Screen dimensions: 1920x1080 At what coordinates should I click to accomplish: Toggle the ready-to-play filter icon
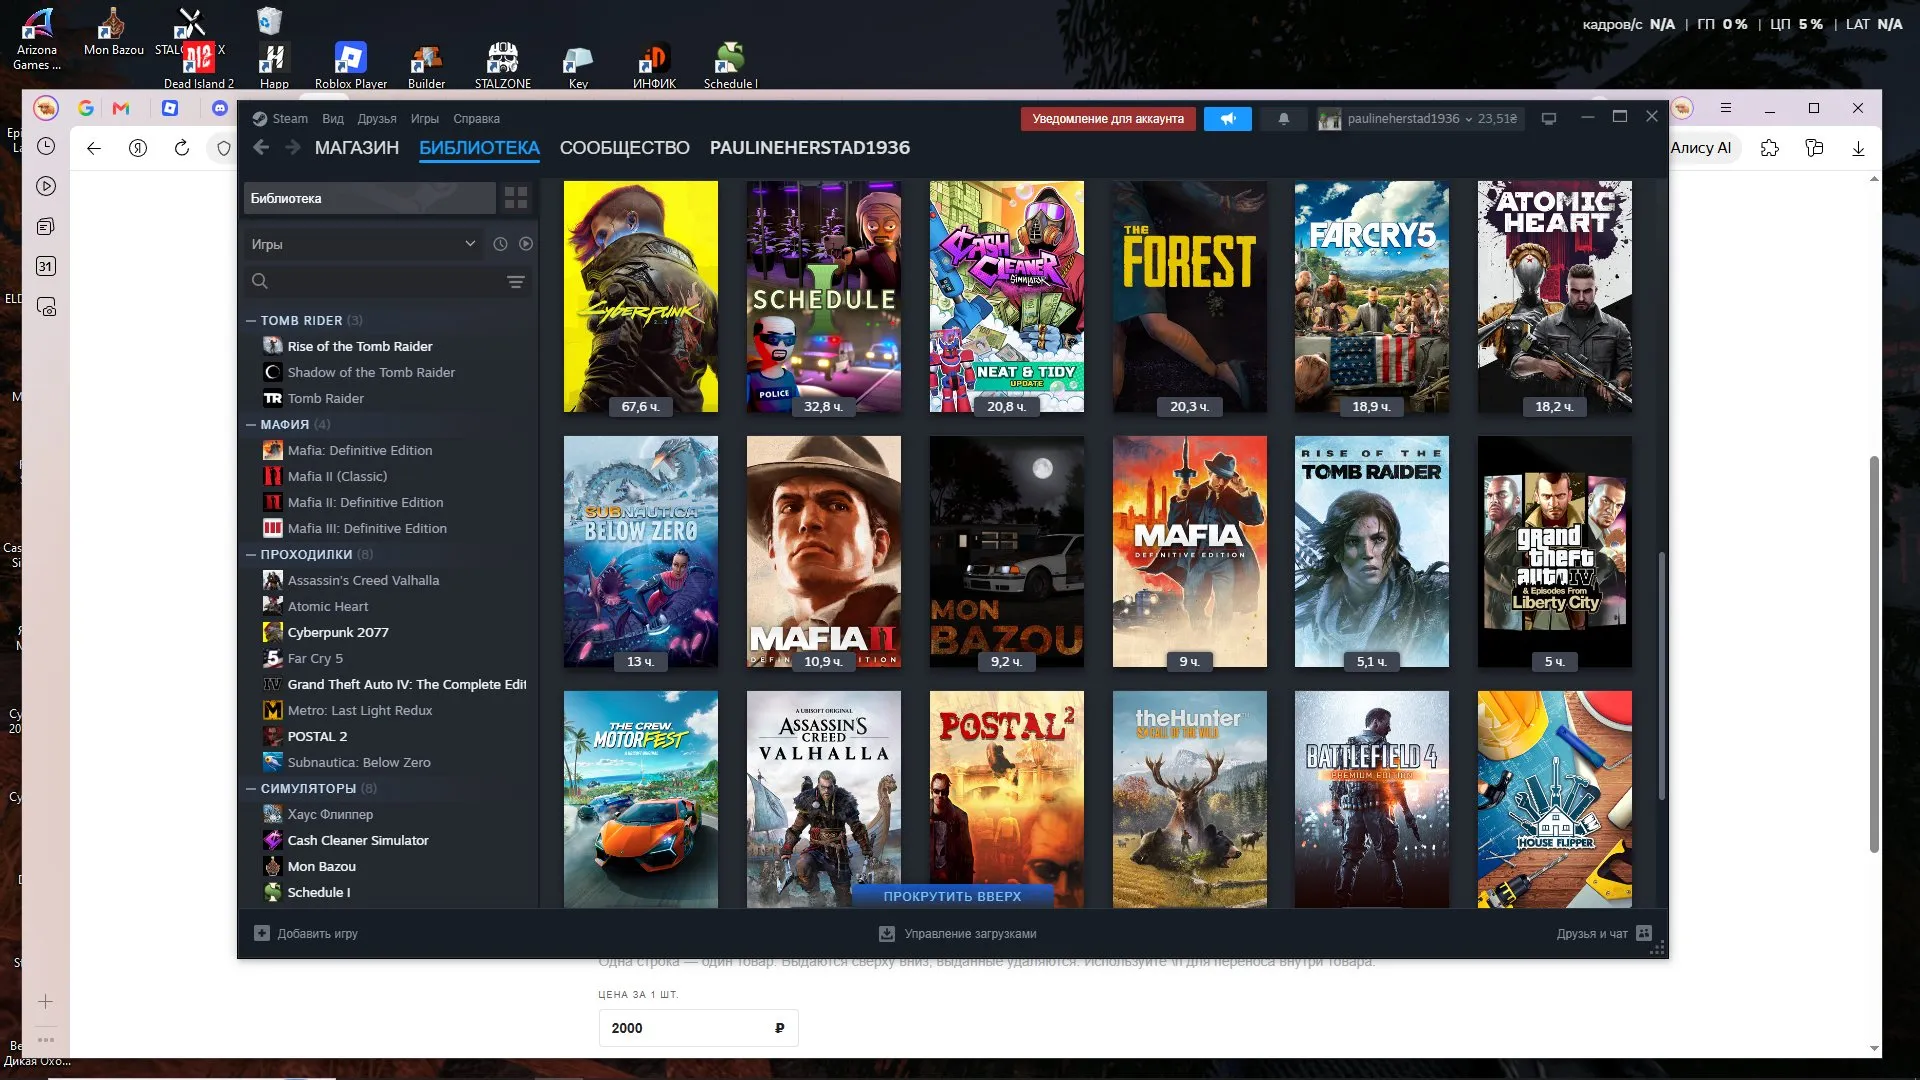point(526,244)
